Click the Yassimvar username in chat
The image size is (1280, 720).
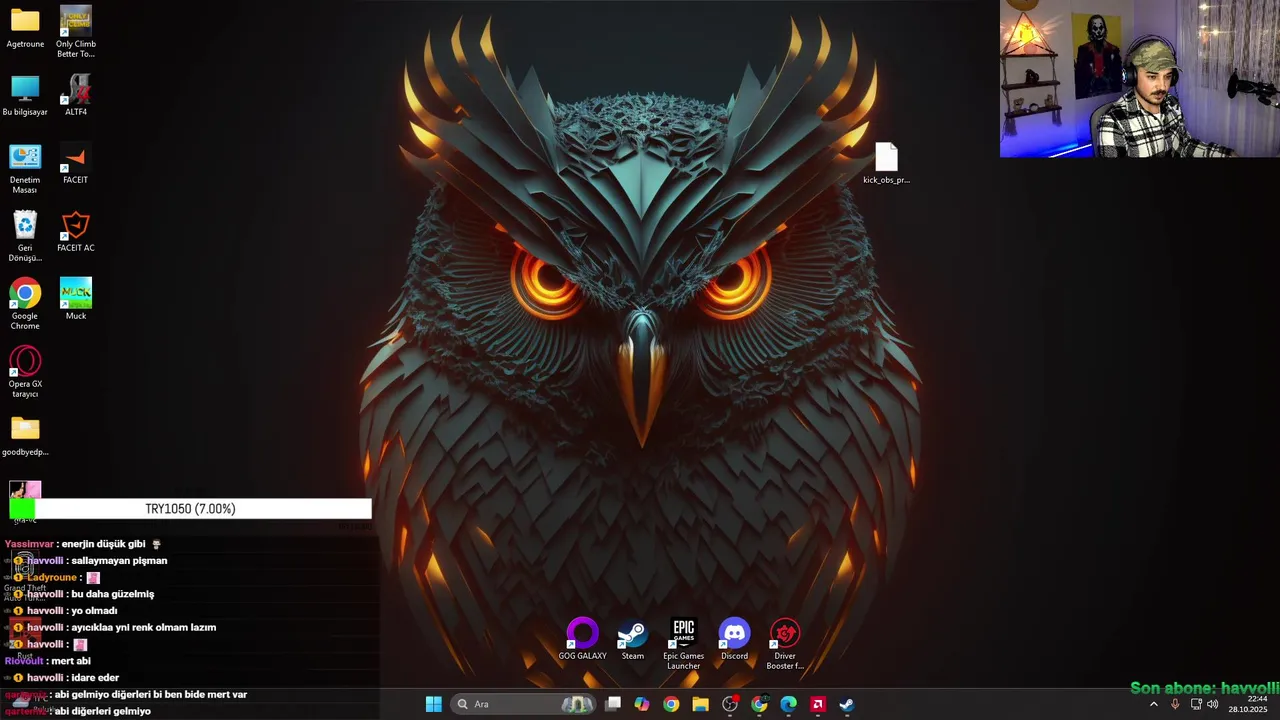29,544
